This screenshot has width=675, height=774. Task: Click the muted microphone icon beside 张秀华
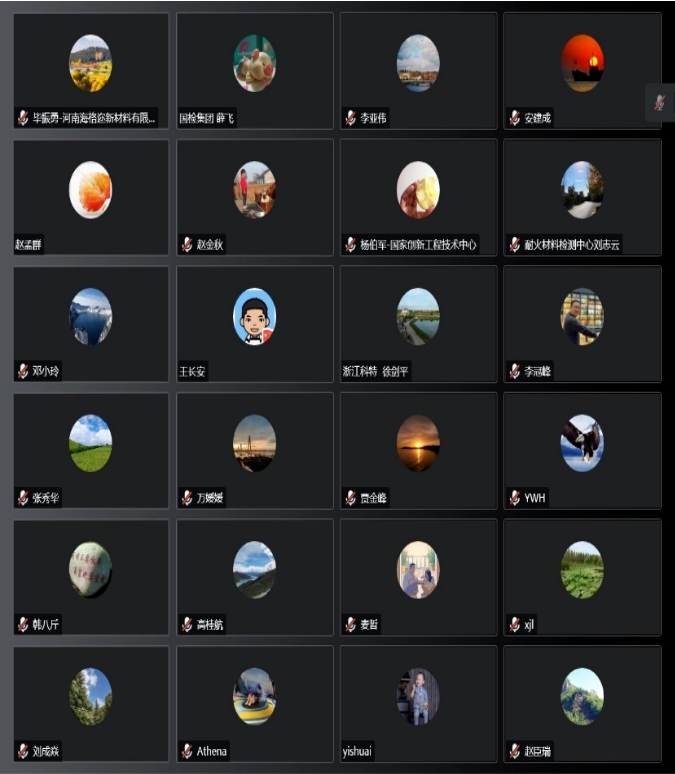(23, 498)
